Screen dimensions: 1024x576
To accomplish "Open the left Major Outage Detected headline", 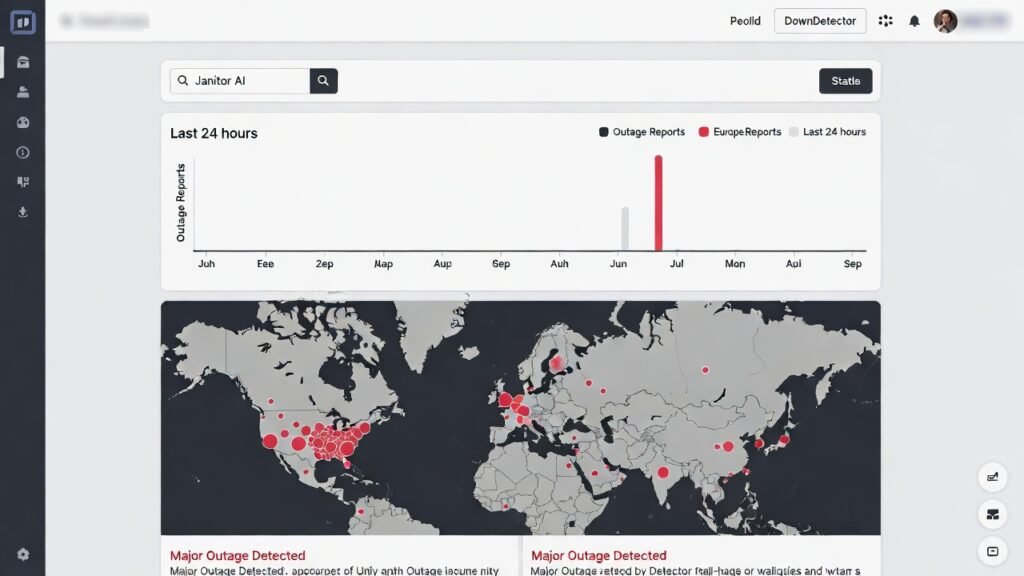I will click(x=238, y=555).
